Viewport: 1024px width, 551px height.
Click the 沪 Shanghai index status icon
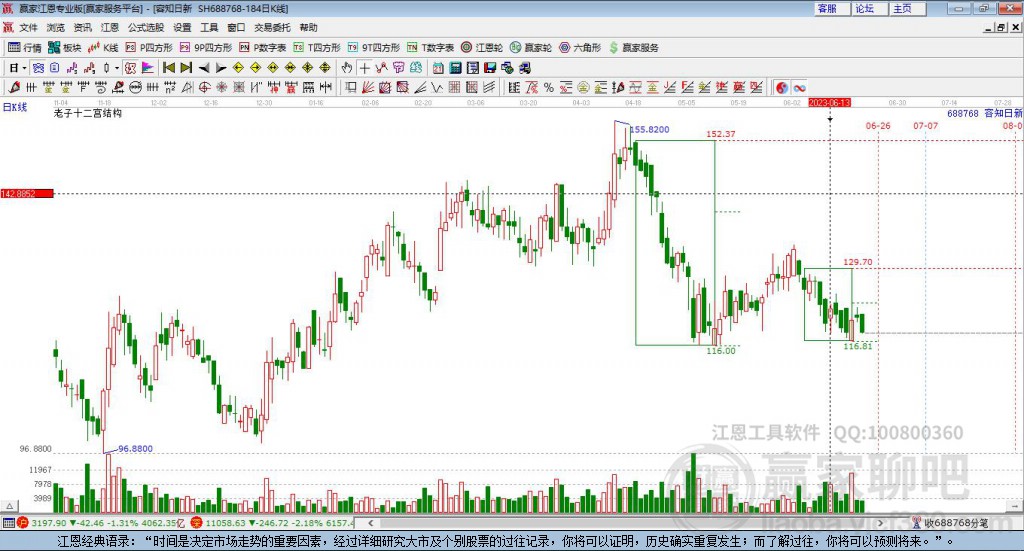pos(23,522)
